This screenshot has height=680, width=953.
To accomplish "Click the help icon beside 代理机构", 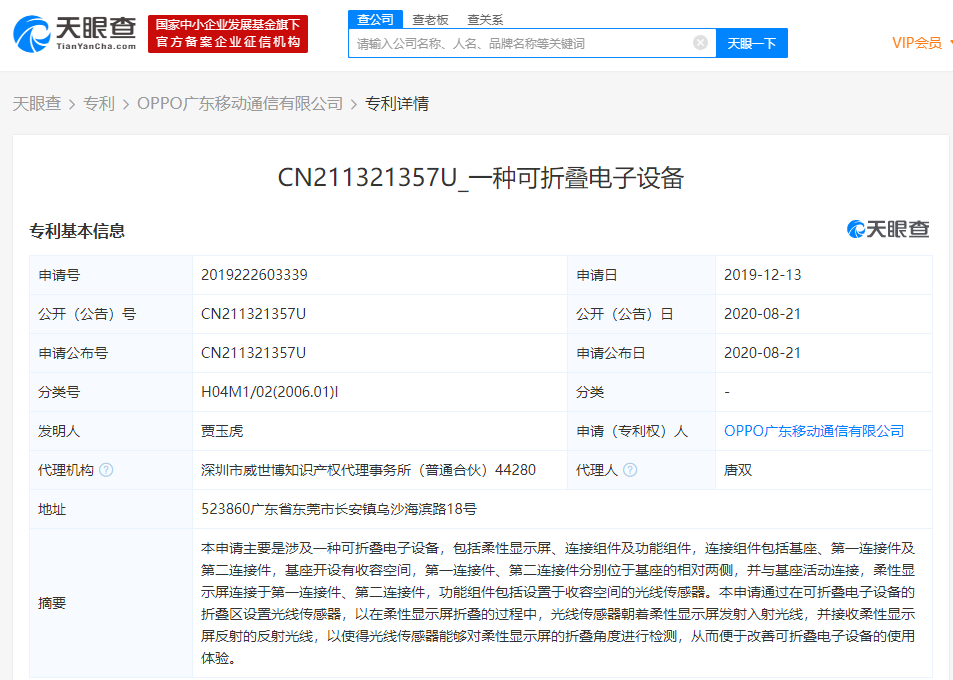I will pos(106,470).
